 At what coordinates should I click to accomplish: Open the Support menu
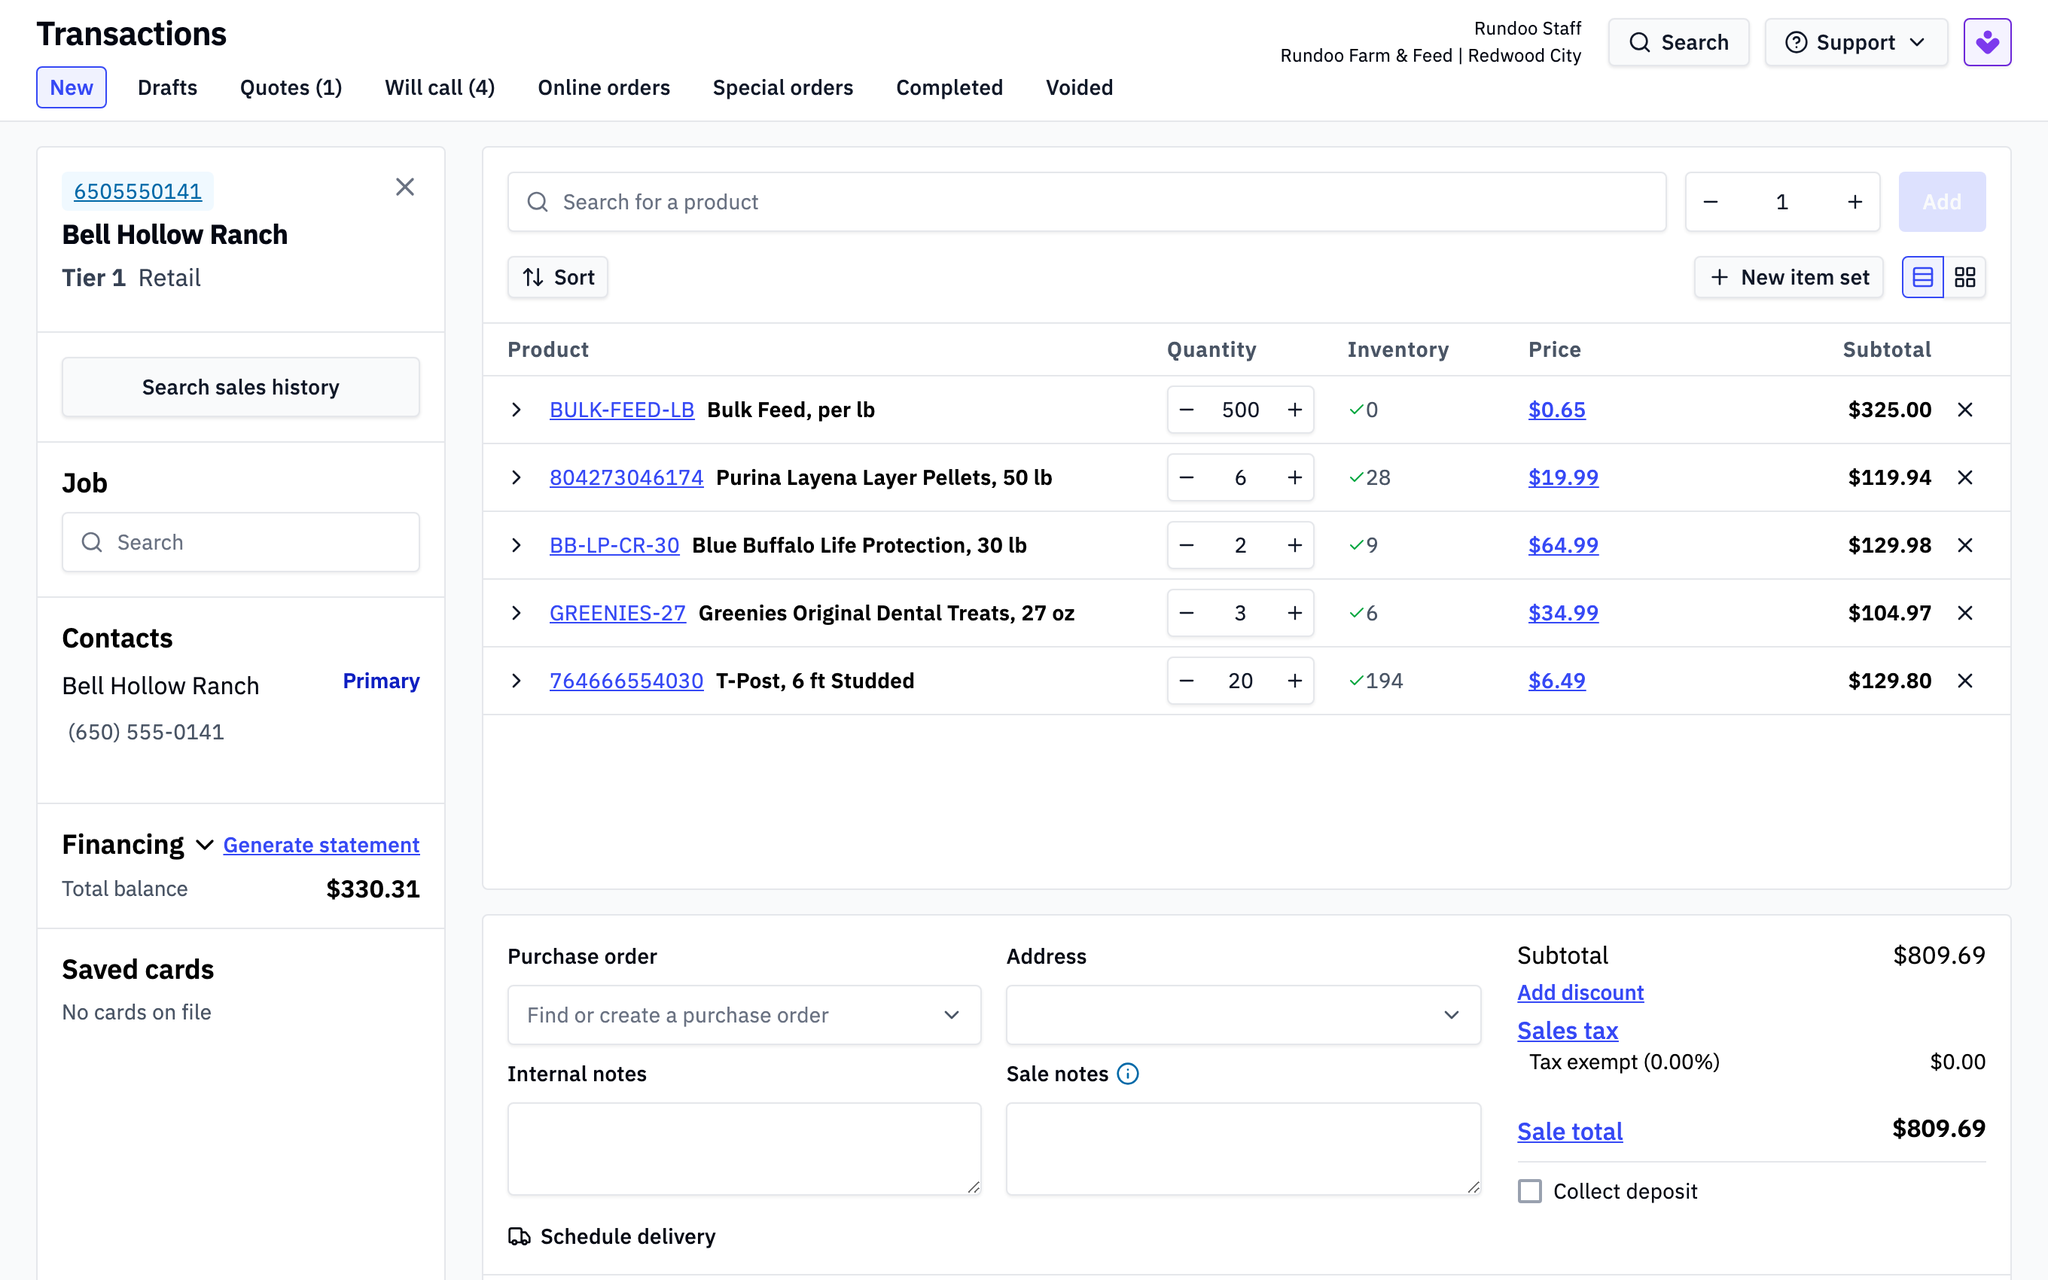(x=1856, y=42)
